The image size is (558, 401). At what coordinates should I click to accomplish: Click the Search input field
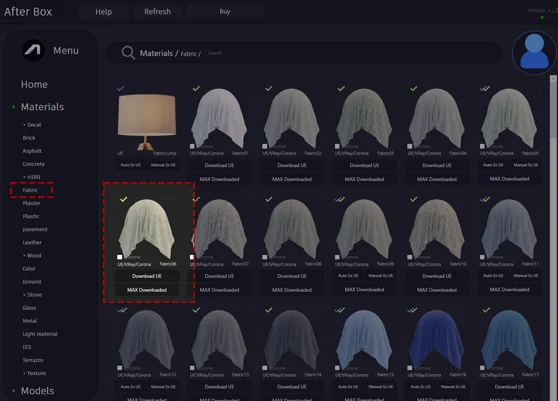(x=352, y=53)
